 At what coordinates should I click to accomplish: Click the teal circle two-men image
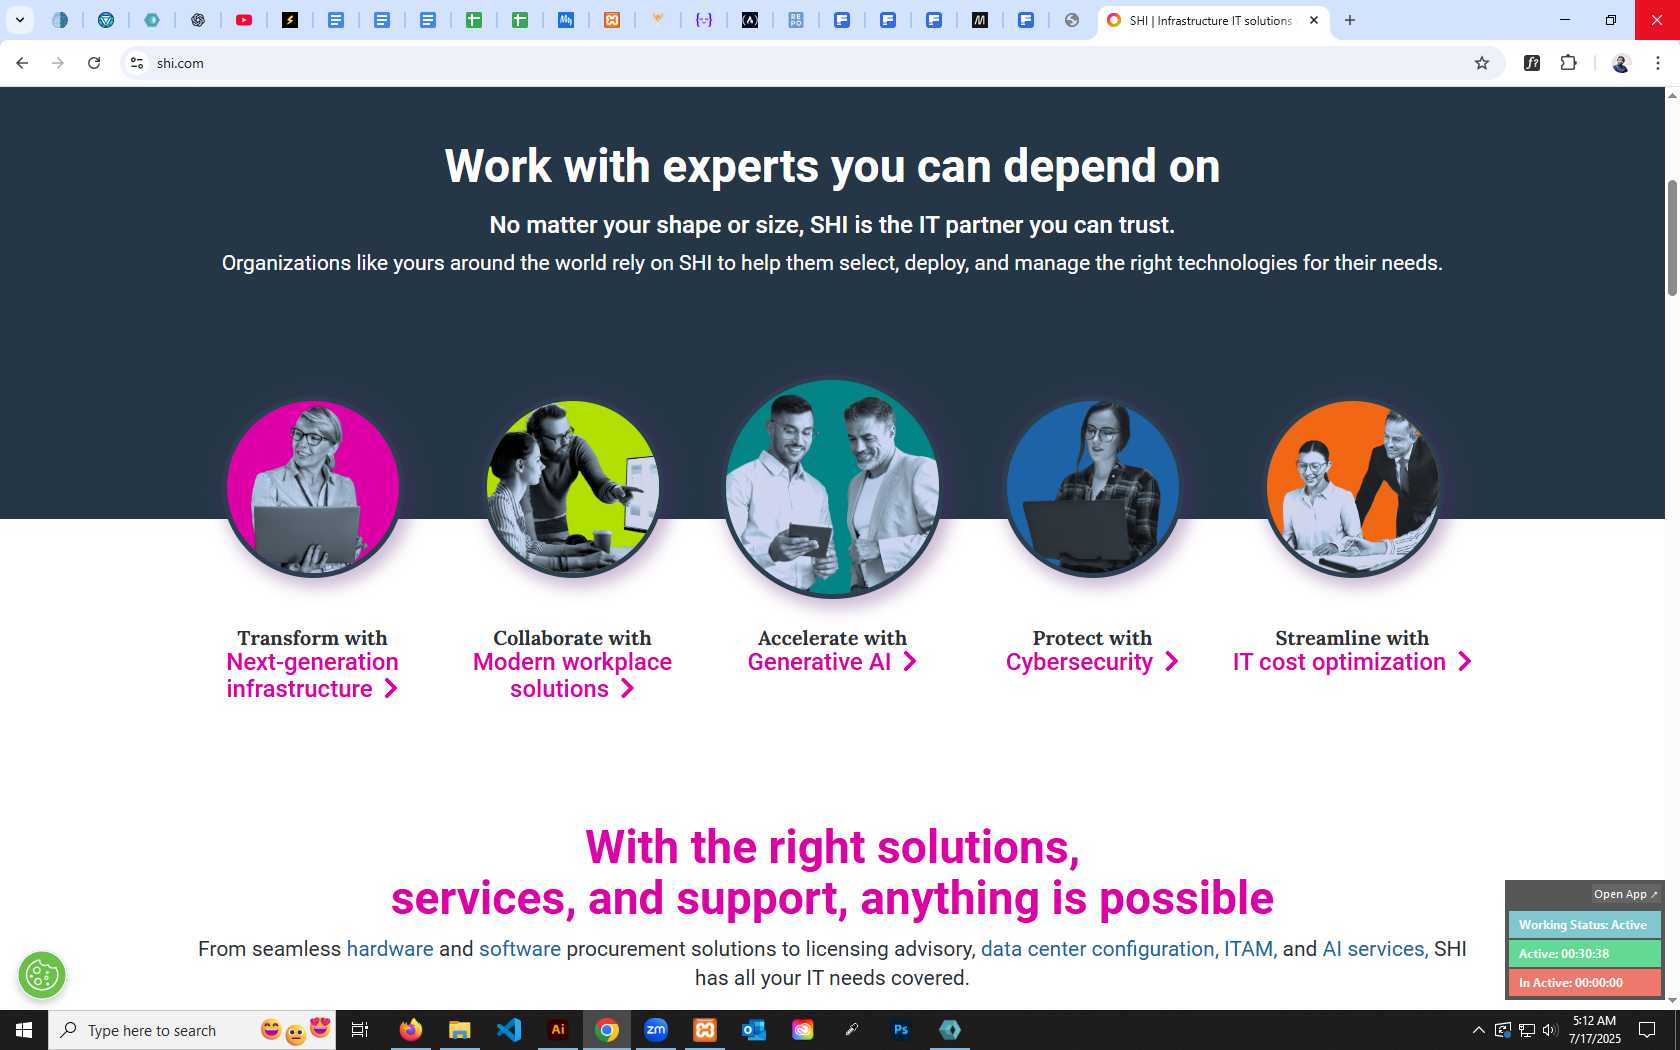point(832,489)
